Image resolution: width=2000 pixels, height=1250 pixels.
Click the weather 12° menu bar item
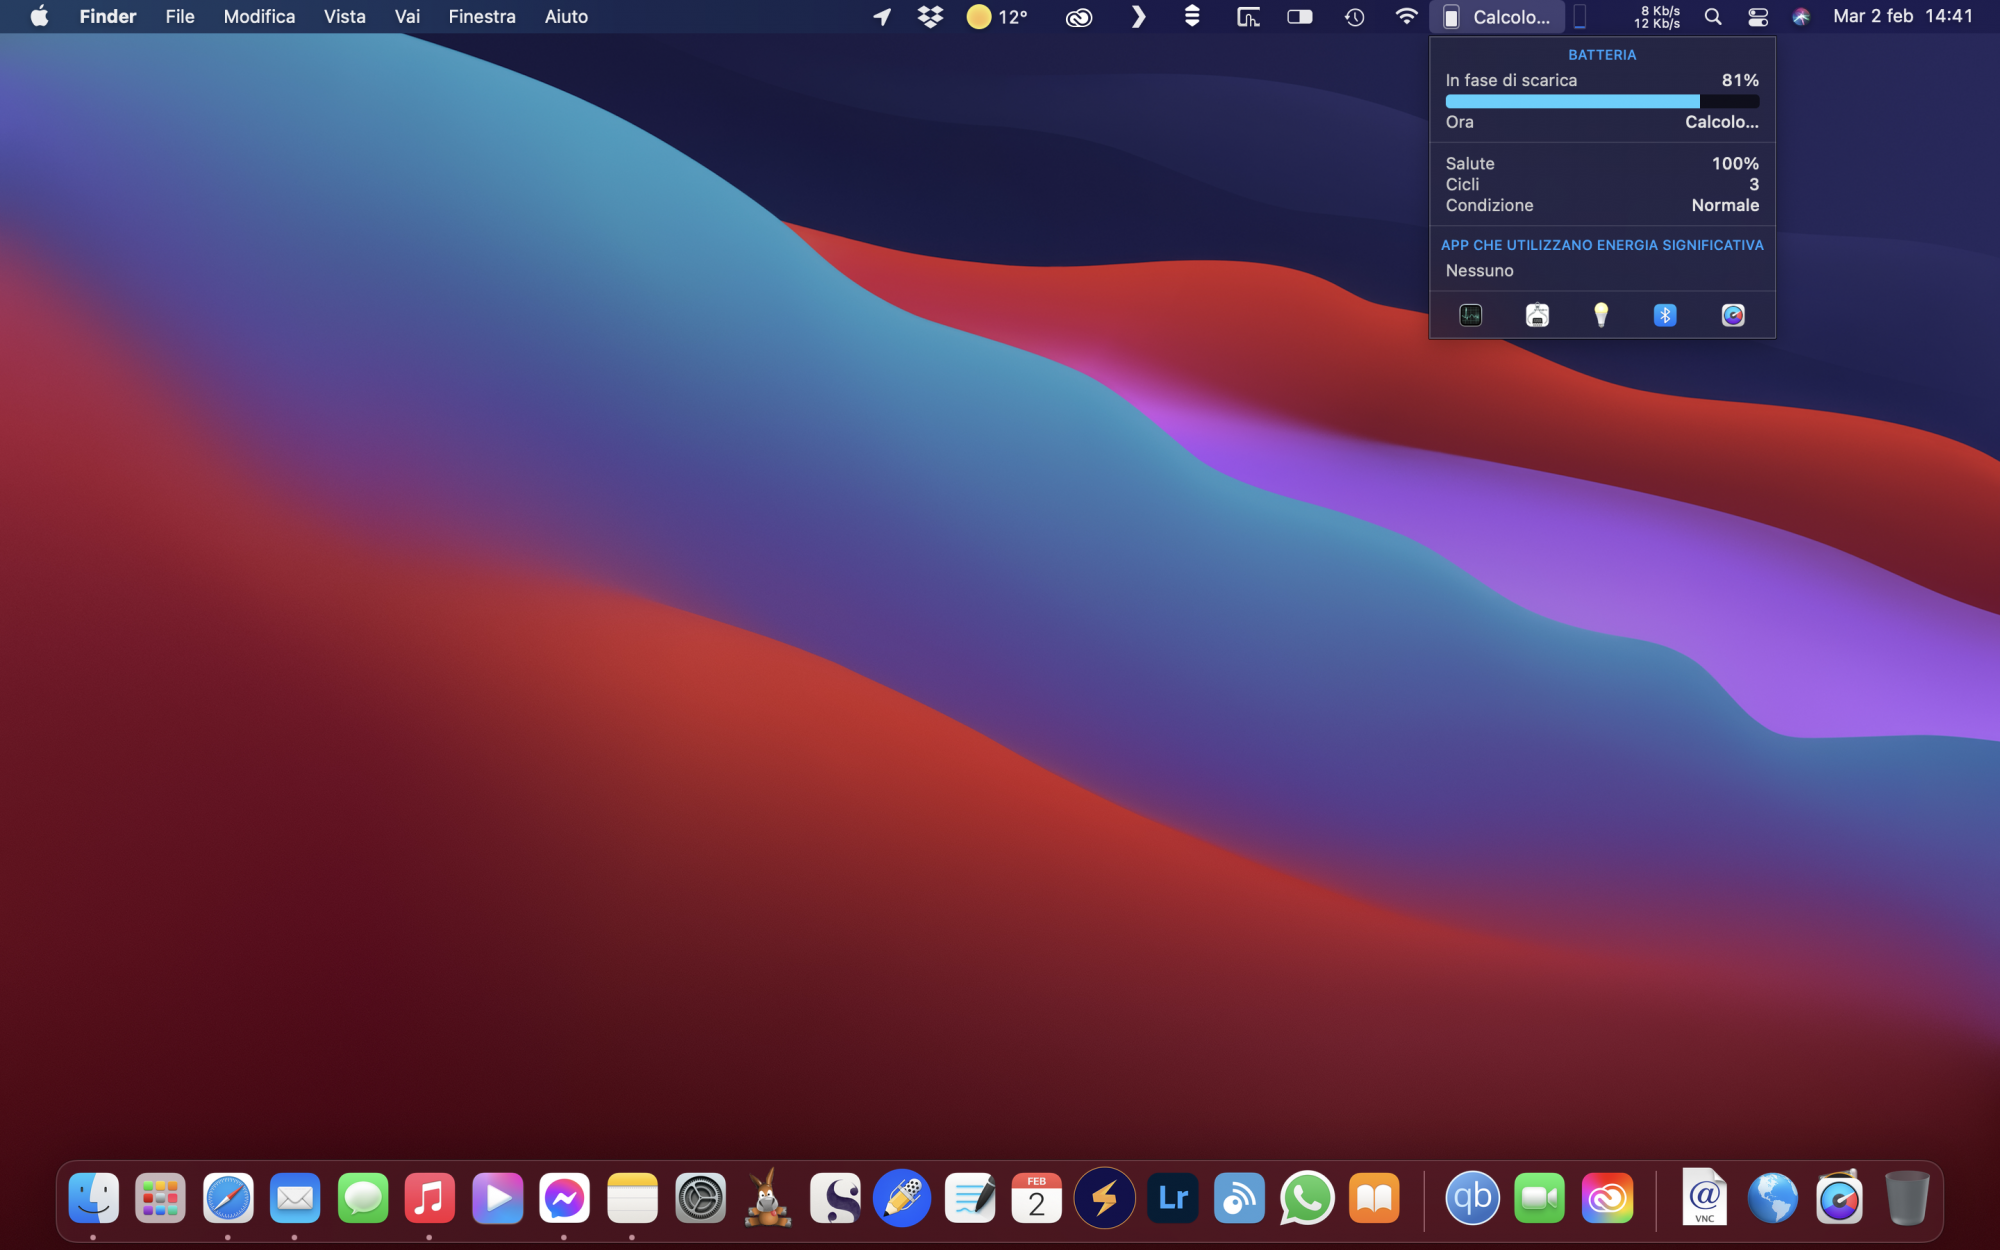[997, 17]
